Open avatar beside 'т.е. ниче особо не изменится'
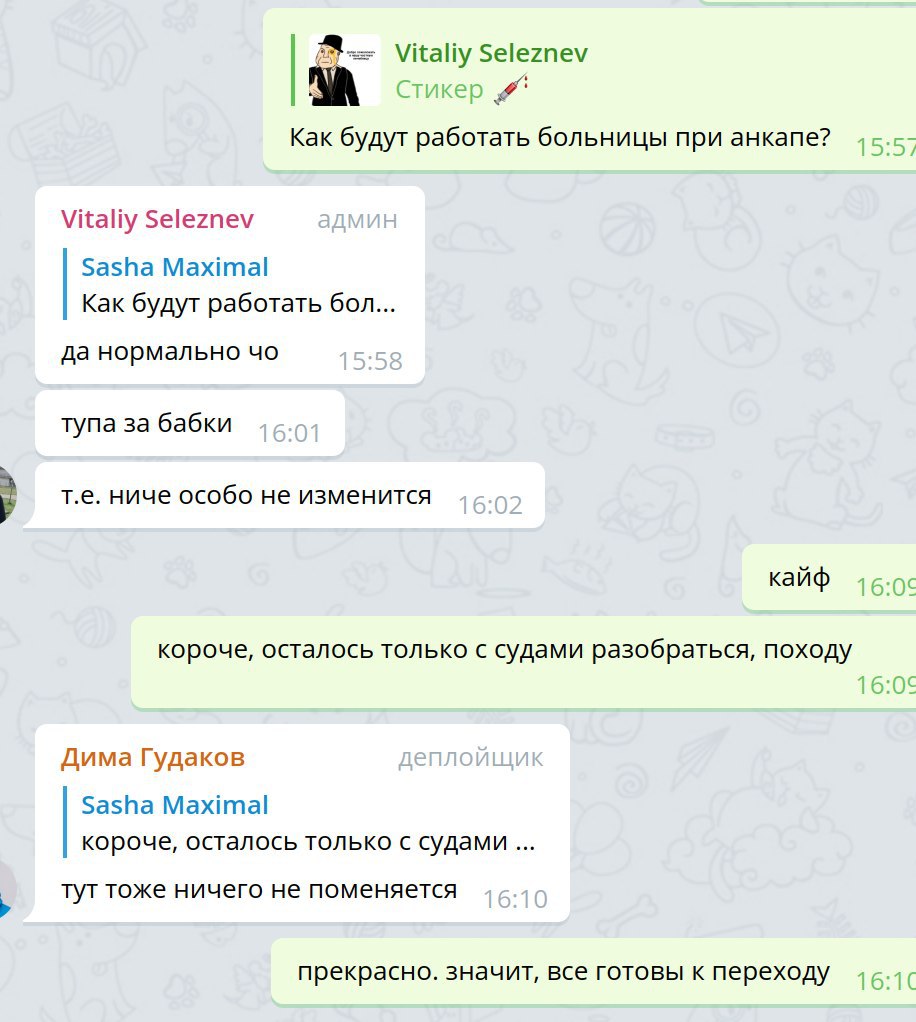 [5, 495]
